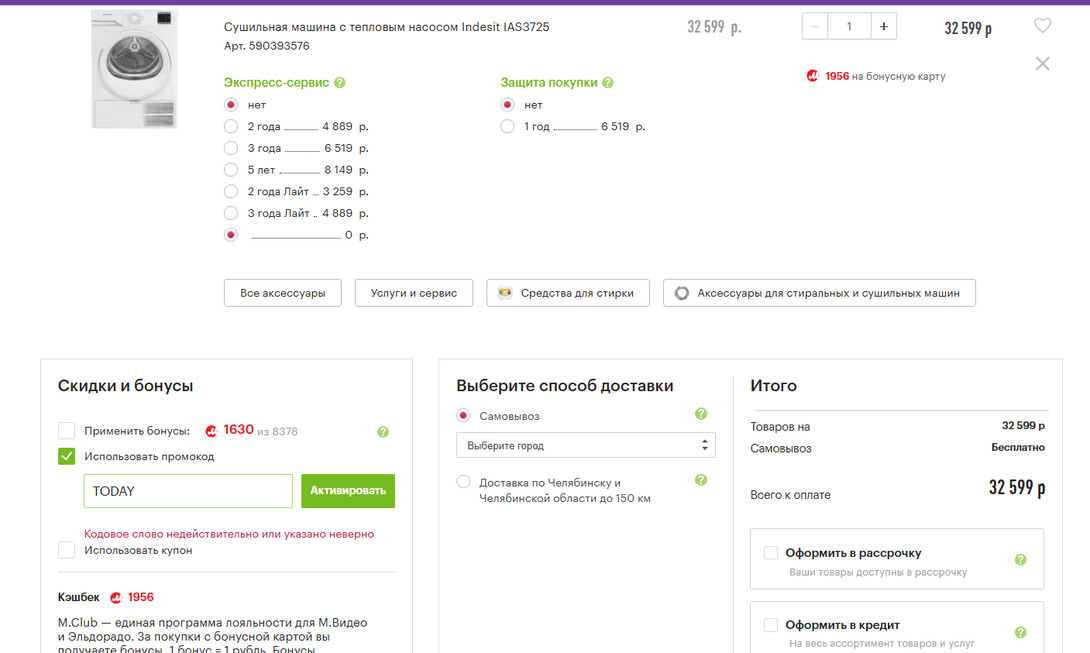Increase quantity with the plus button

(x=883, y=27)
